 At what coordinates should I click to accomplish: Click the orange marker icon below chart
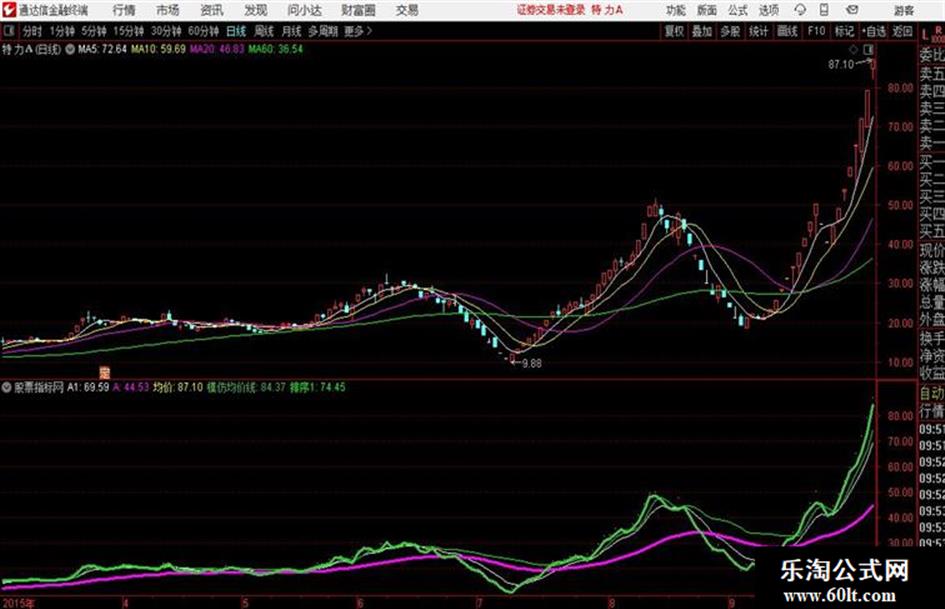point(104,372)
